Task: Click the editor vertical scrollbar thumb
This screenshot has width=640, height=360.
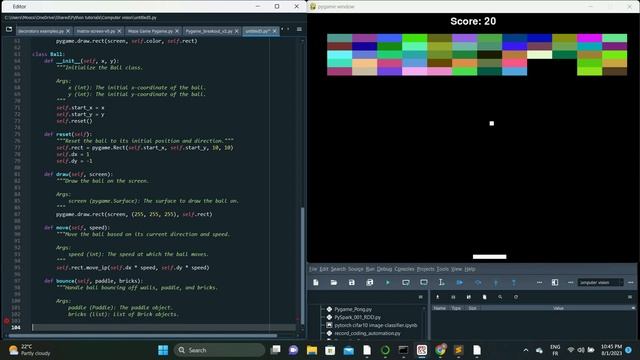Action: [302, 266]
